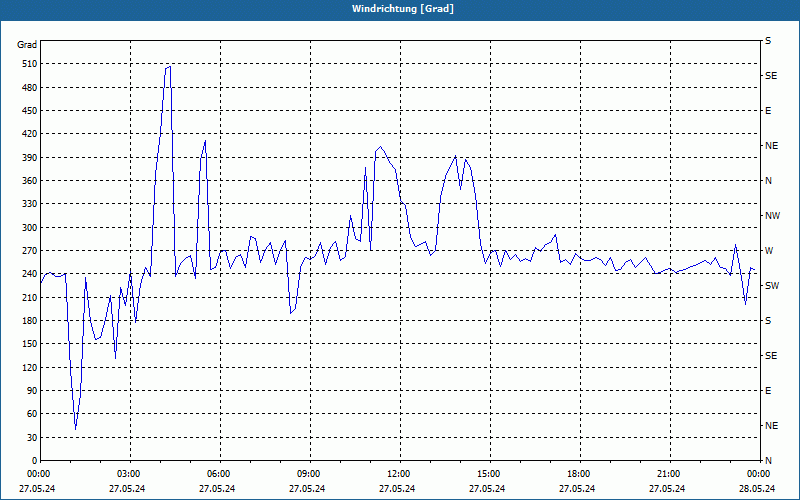Click the 0 value on the y-axis
800x500 pixels.
[x=34, y=461]
